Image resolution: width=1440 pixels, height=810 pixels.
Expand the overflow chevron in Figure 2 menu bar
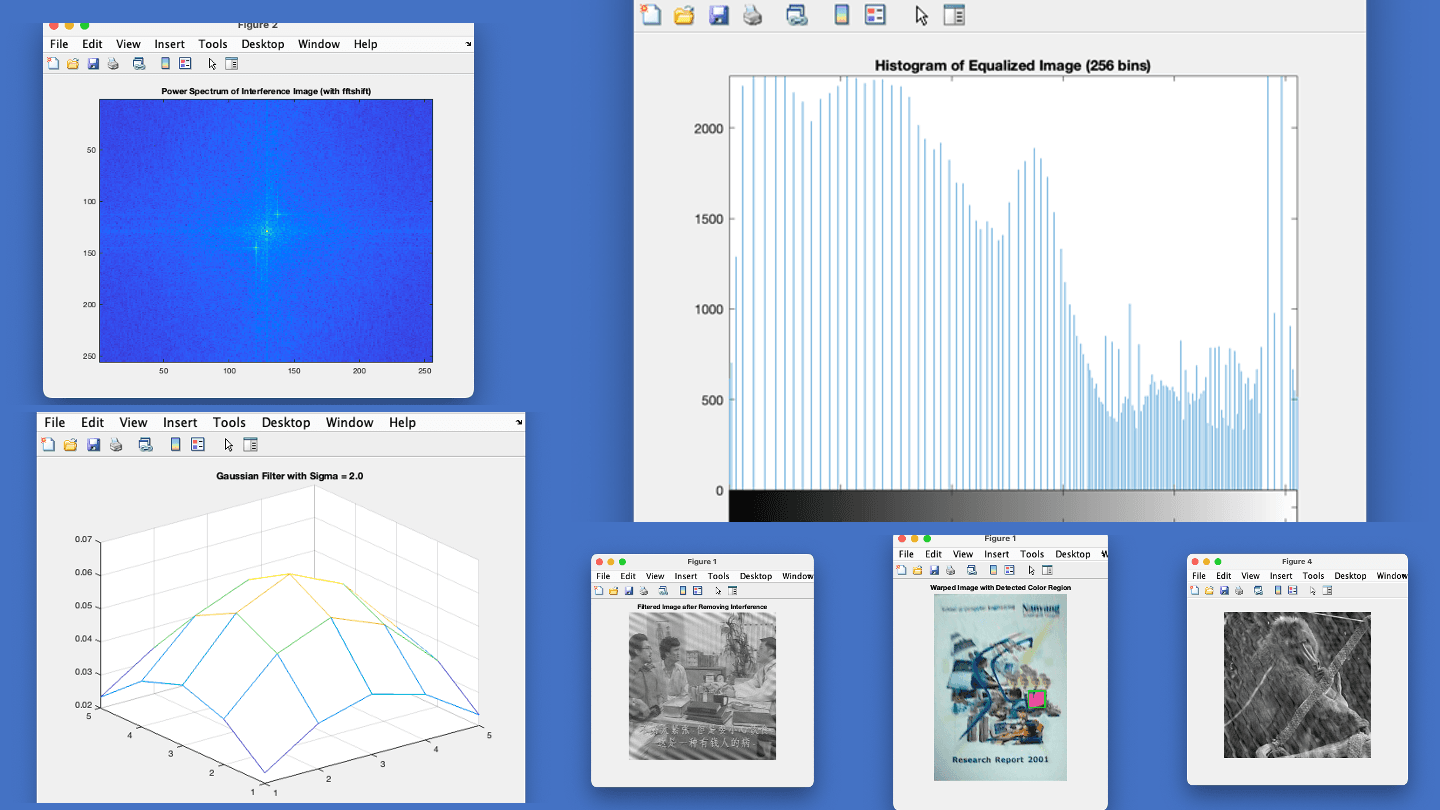[467, 44]
